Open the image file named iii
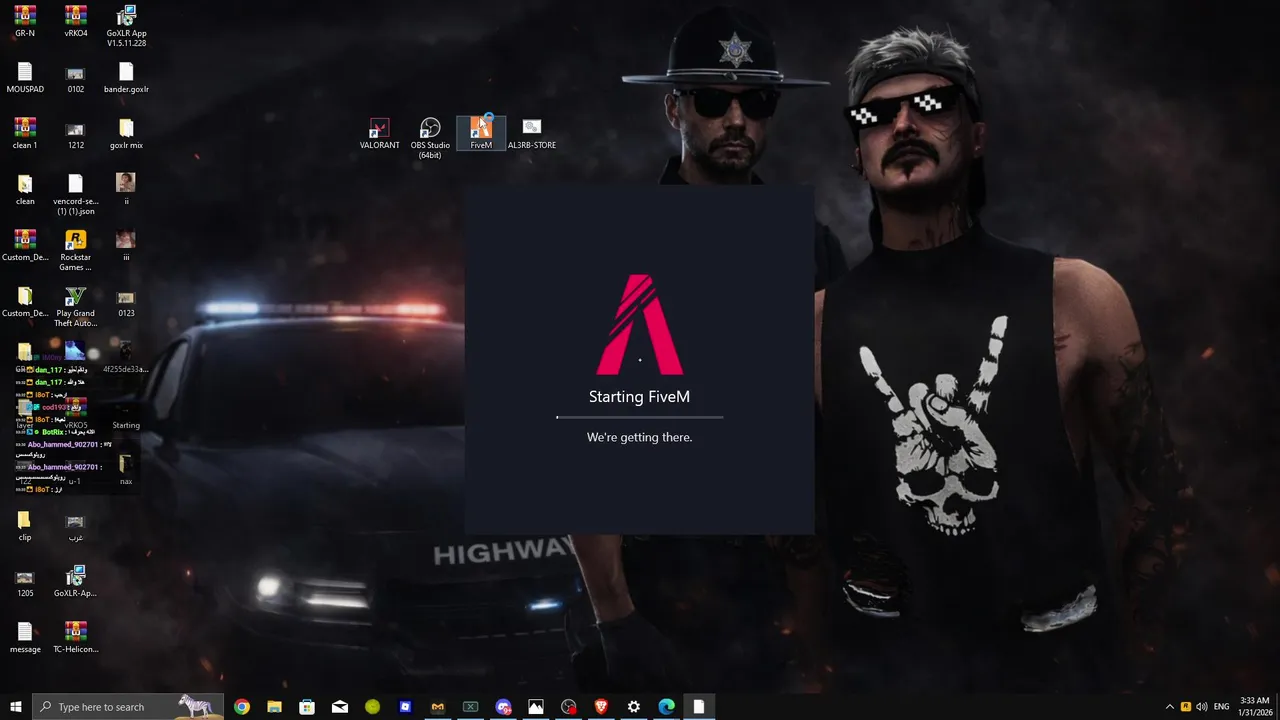The width and height of the screenshot is (1280, 720). (x=126, y=246)
